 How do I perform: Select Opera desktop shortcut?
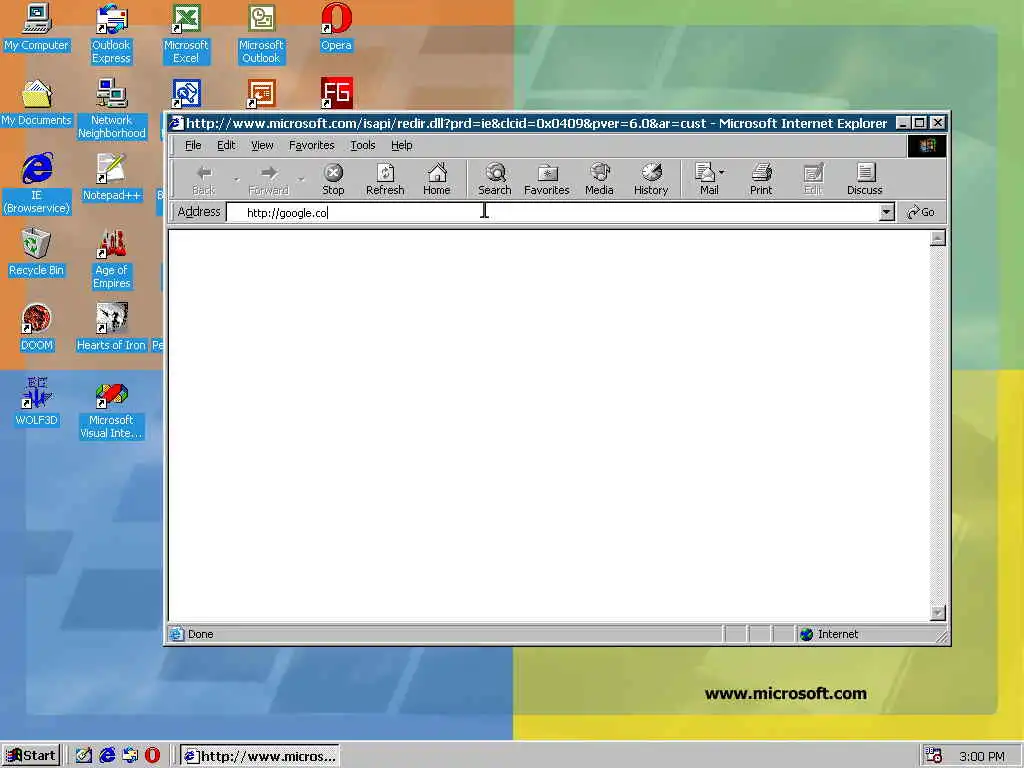point(336,28)
